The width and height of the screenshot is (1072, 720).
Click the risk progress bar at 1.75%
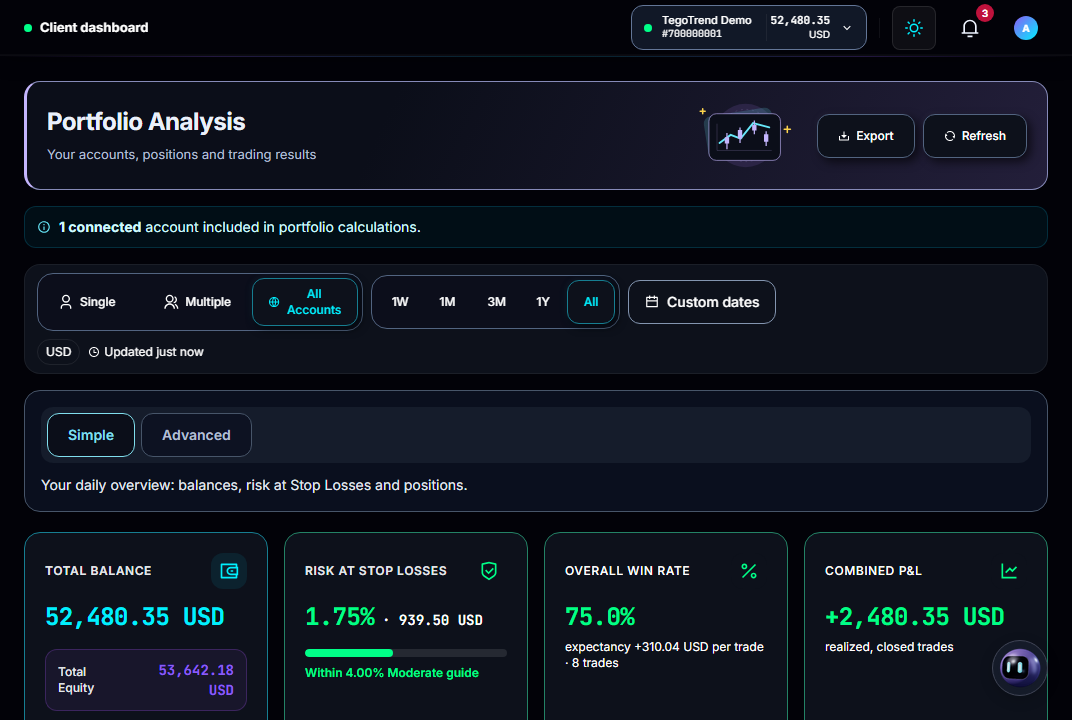tap(406, 653)
